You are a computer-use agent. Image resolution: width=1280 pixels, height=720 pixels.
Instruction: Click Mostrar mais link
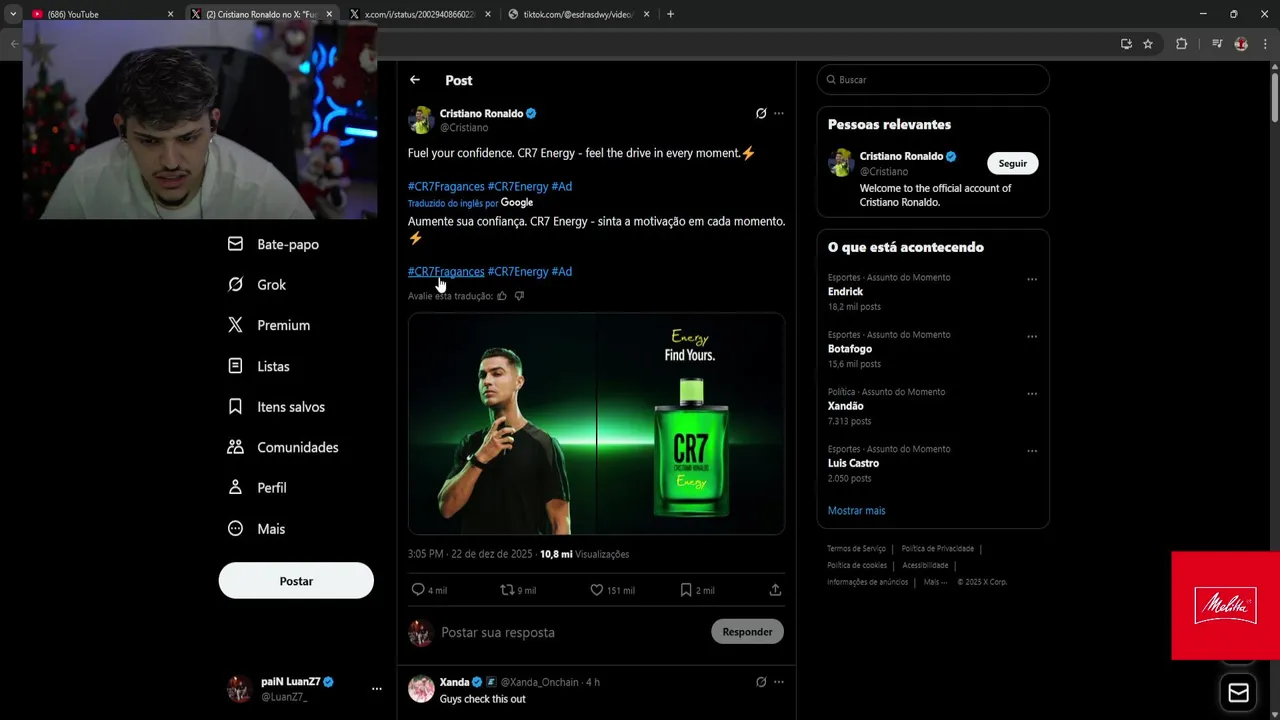856,511
